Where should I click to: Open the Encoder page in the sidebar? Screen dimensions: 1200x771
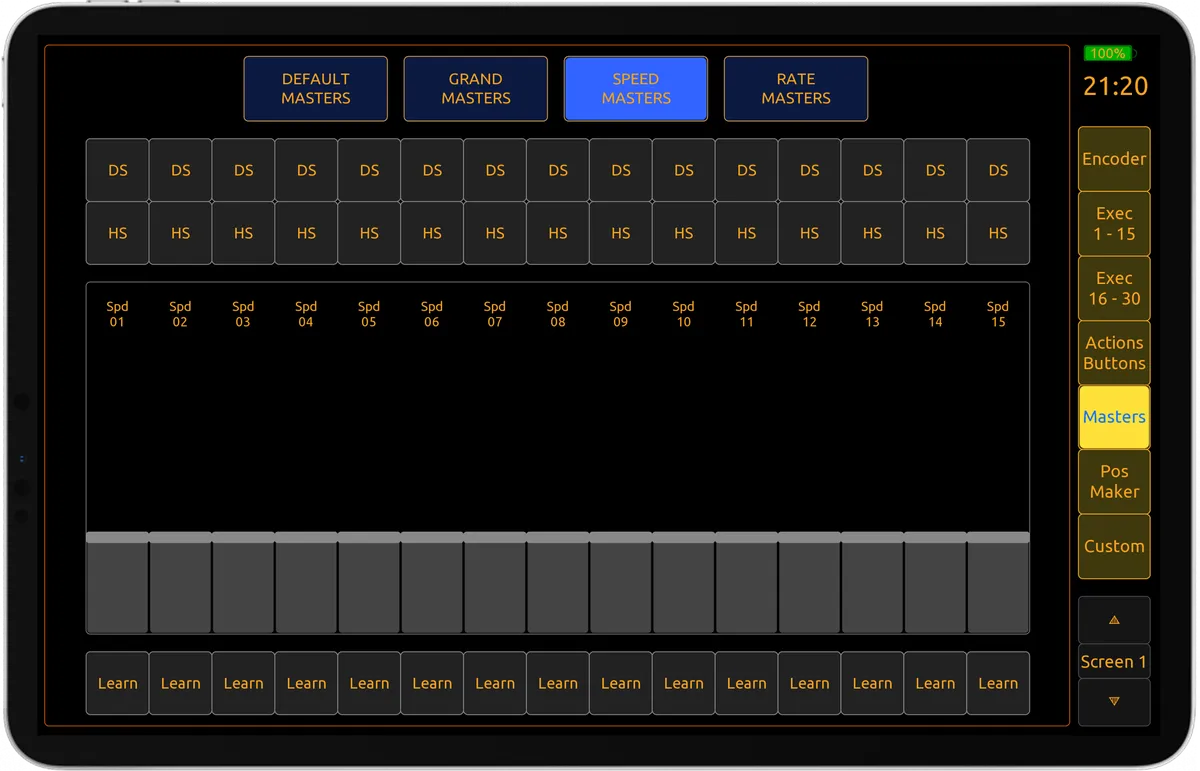1114,159
